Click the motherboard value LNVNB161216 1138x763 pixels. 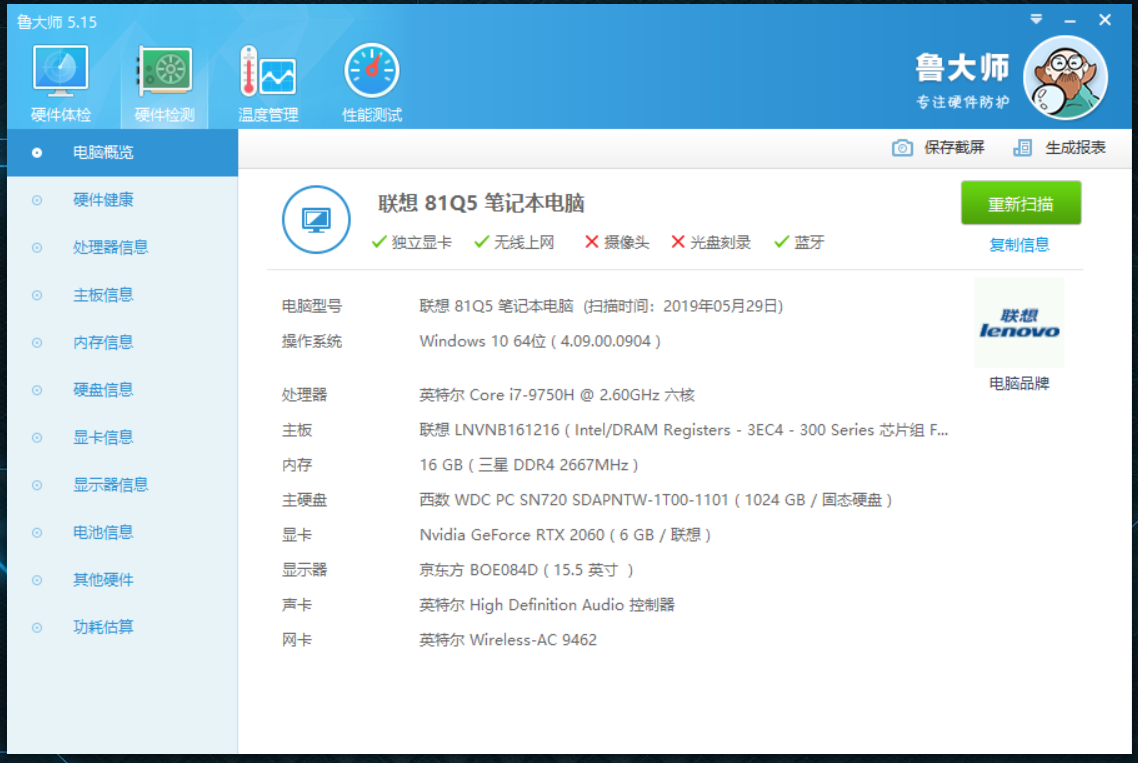(684, 430)
